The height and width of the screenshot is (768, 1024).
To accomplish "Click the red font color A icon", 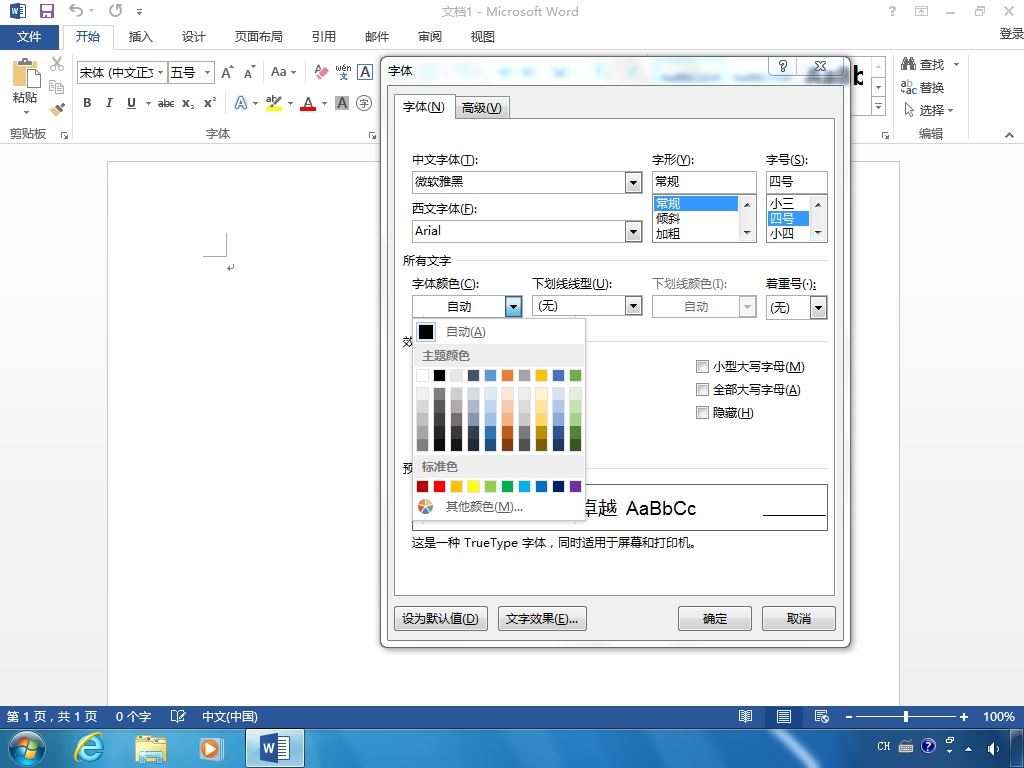I will (x=308, y=103).
